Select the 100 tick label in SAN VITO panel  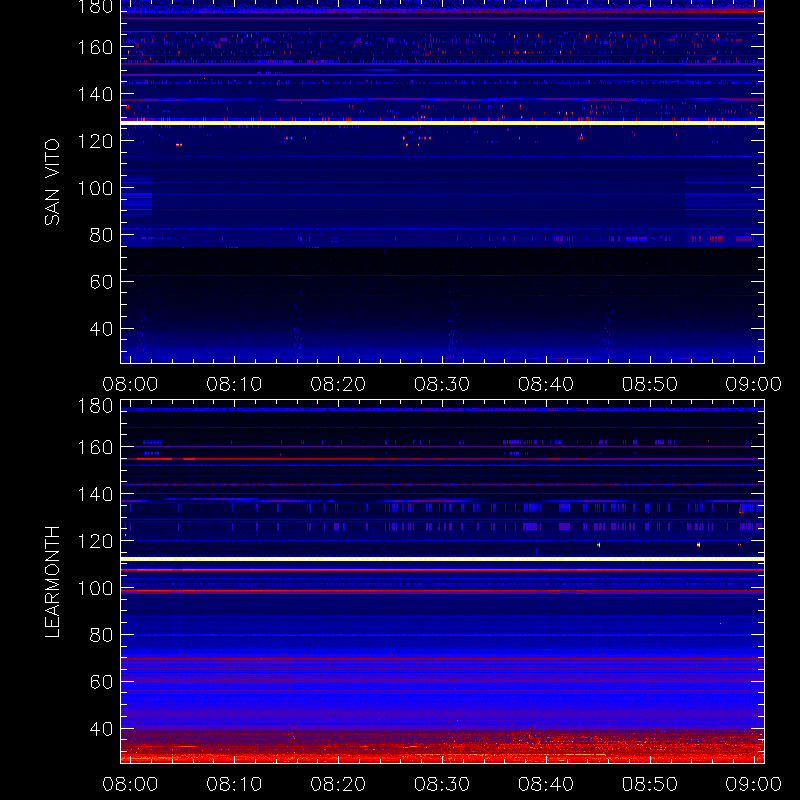[95, 188]
